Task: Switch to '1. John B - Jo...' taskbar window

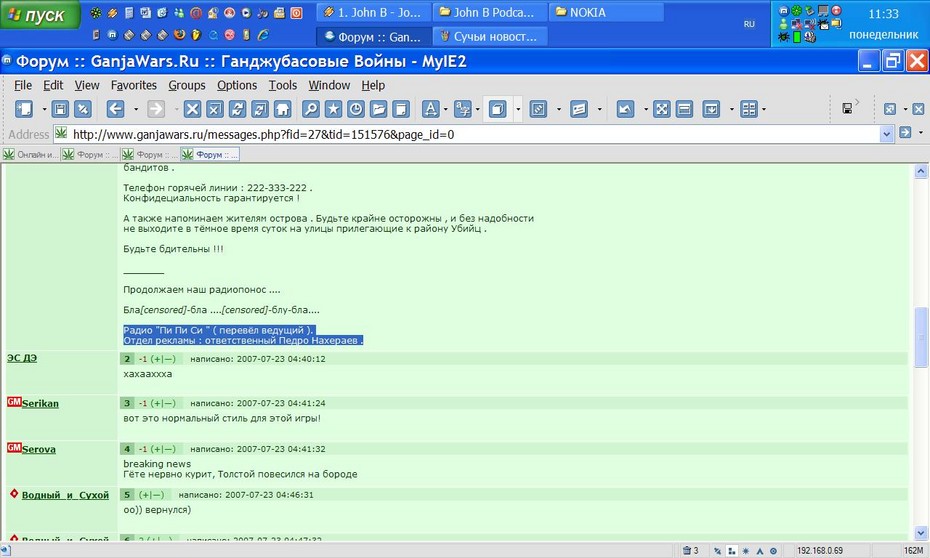Action: click(x=372, y=12)
